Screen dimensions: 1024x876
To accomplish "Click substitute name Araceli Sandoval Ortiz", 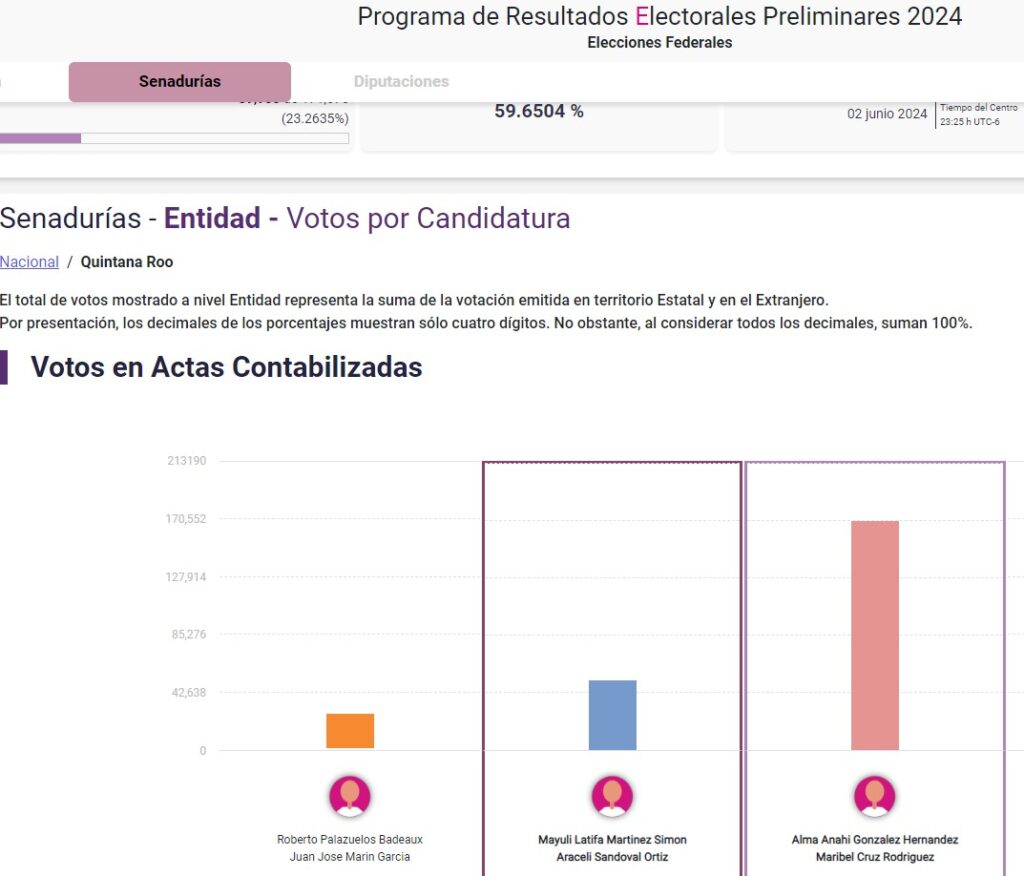I will click(612, 857).
